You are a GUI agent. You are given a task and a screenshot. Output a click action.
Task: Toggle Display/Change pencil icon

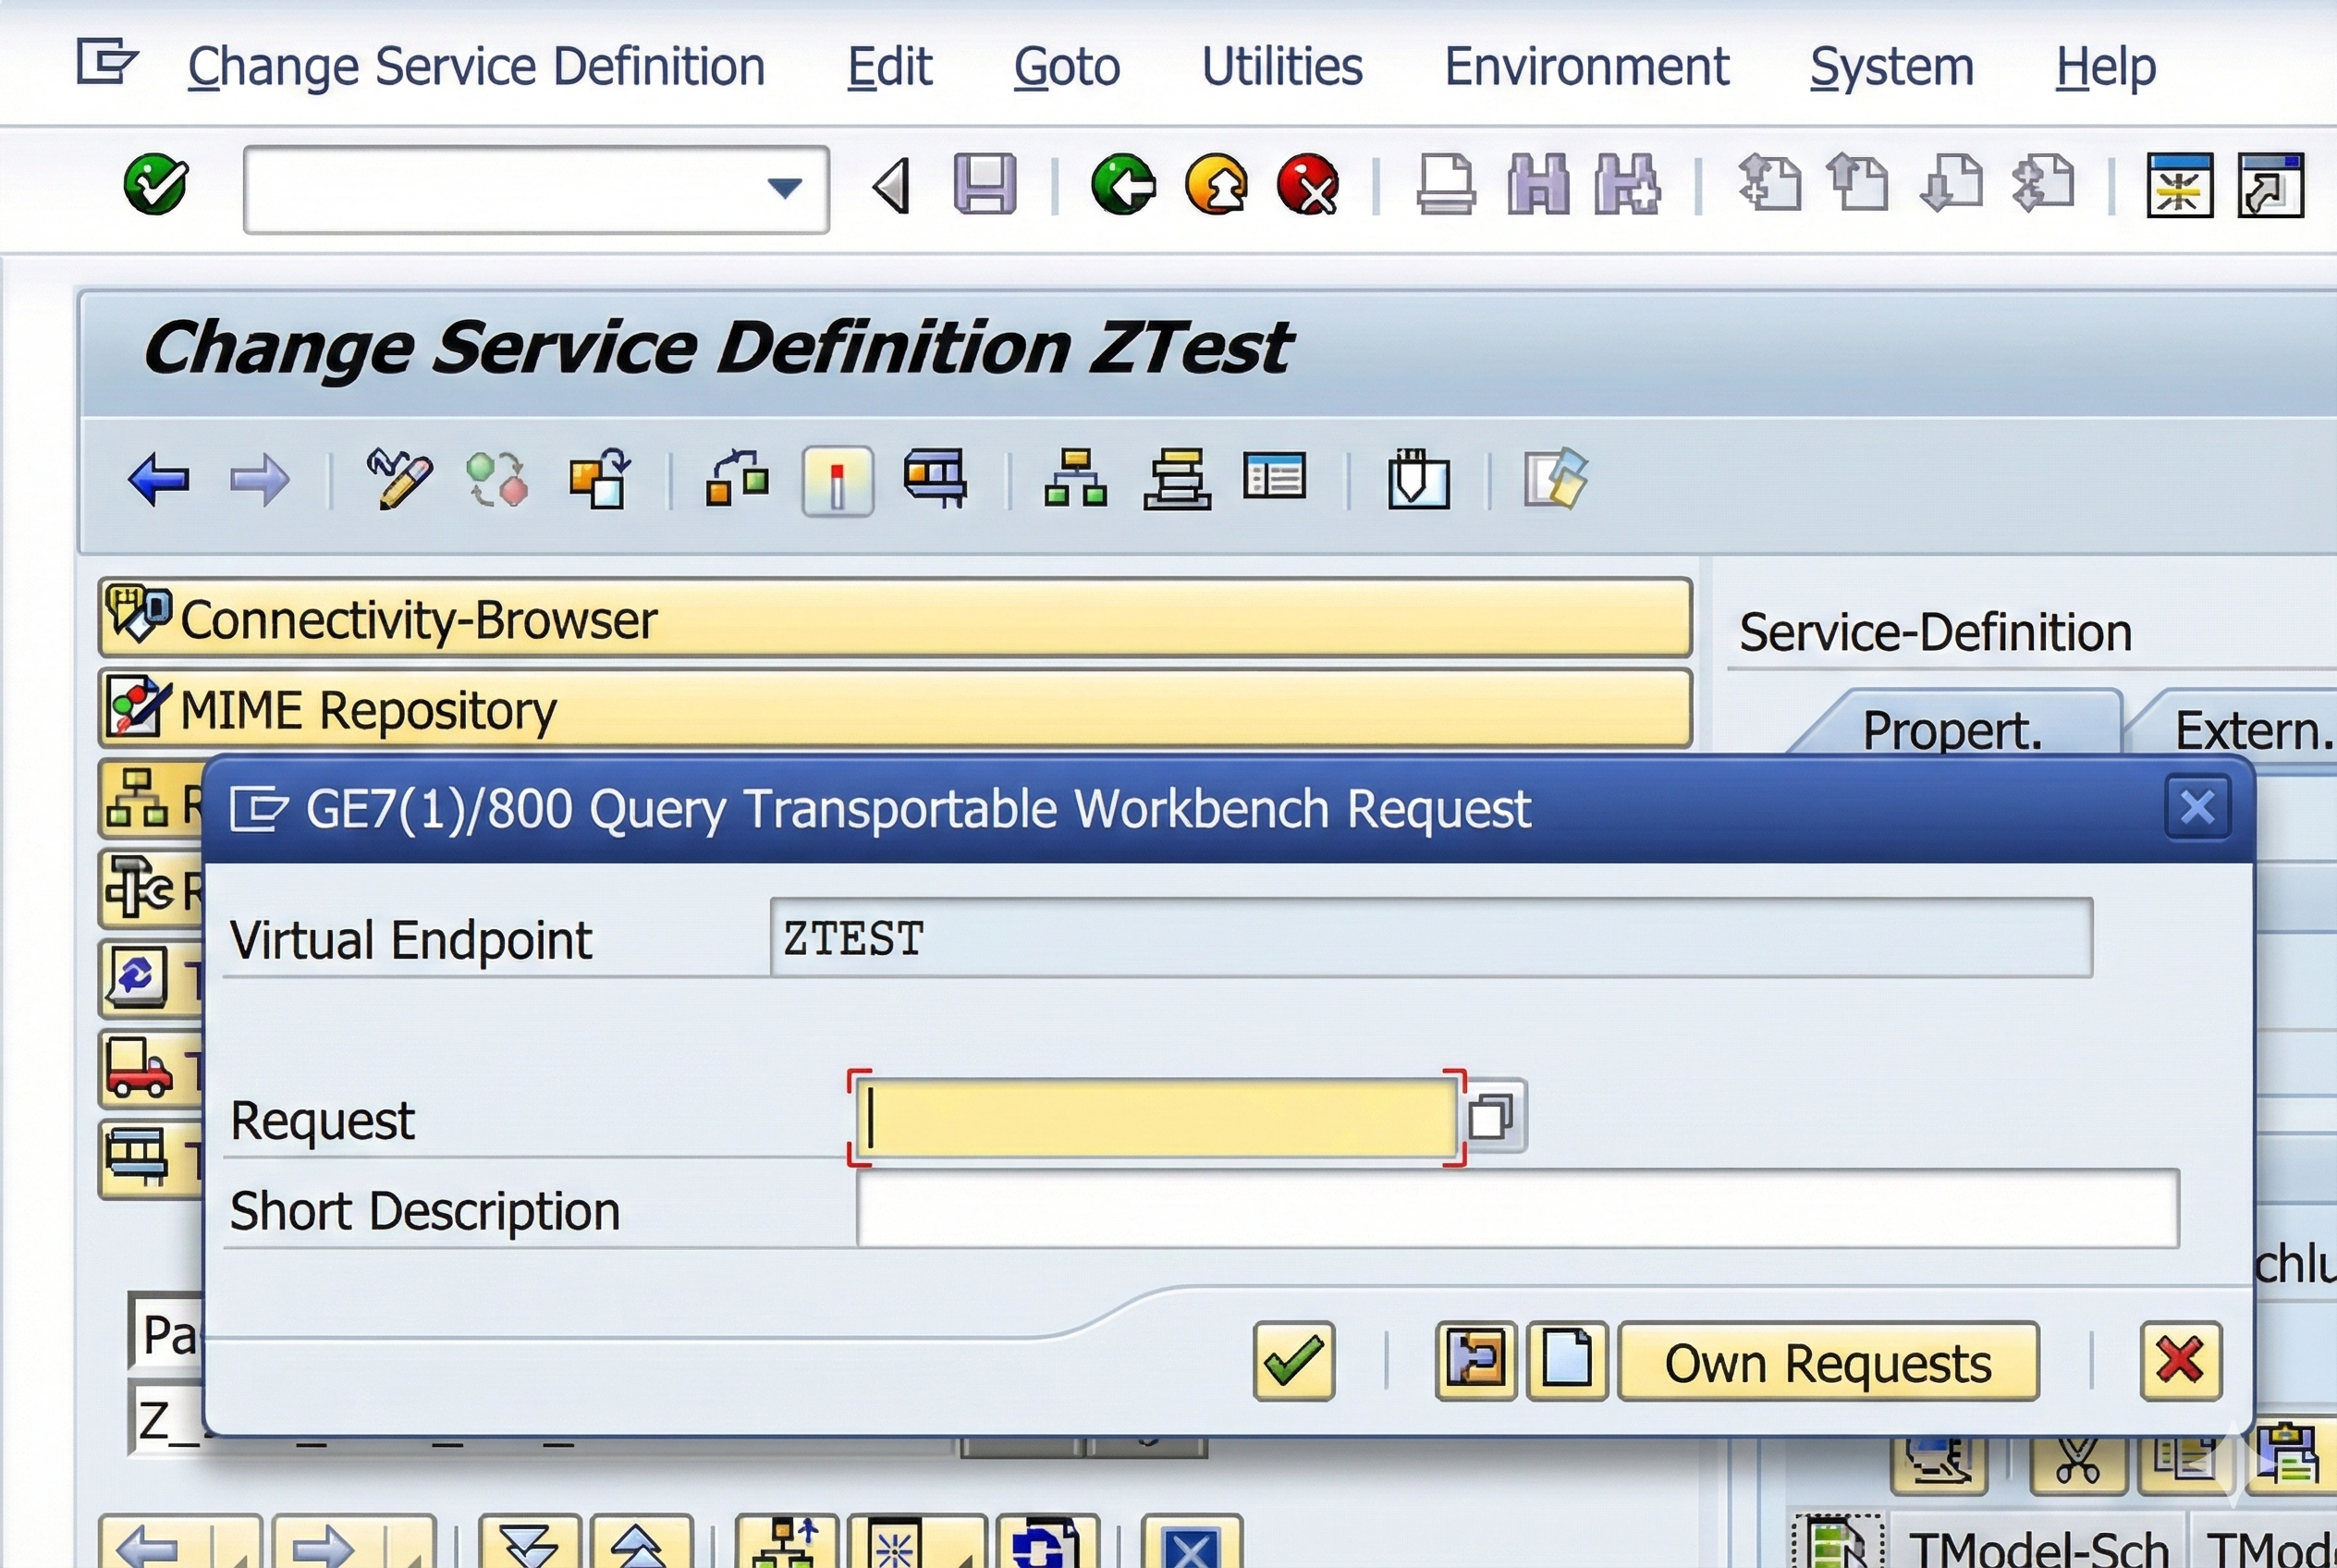pos(400,479)
